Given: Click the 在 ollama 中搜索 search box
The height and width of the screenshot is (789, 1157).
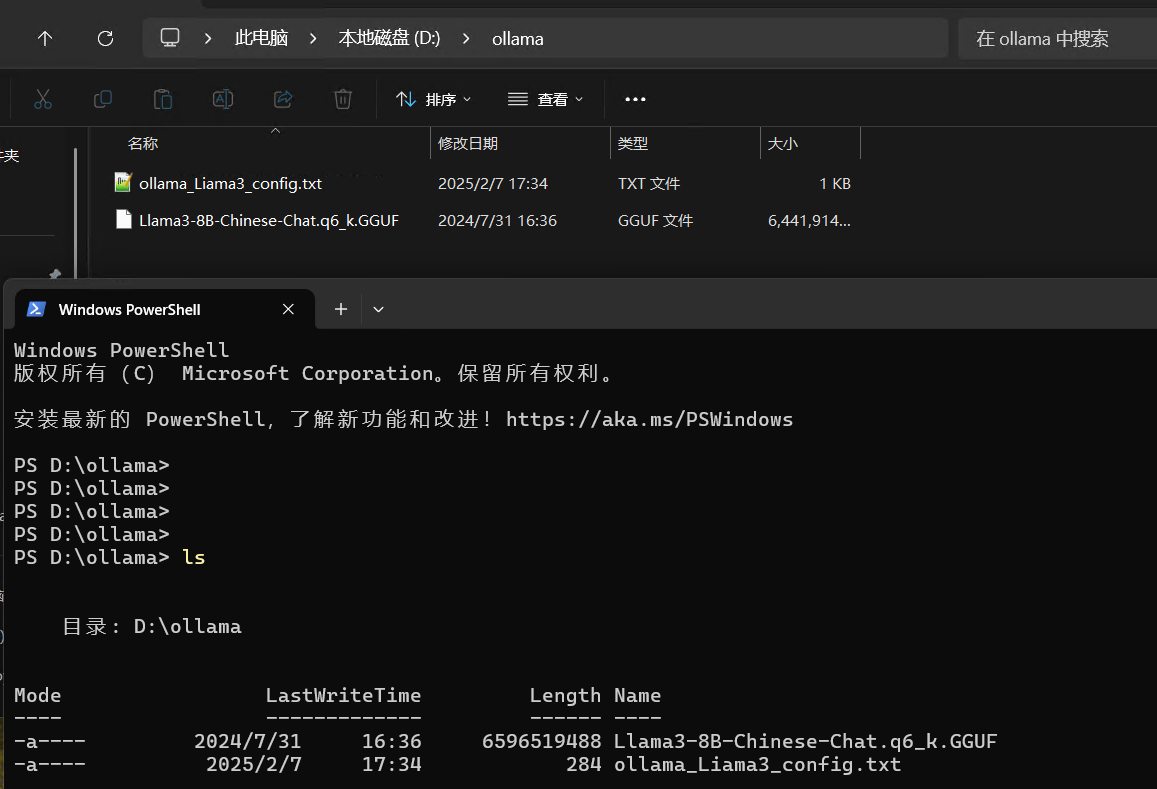Looking at the screenshot, I should [1050, 38].
